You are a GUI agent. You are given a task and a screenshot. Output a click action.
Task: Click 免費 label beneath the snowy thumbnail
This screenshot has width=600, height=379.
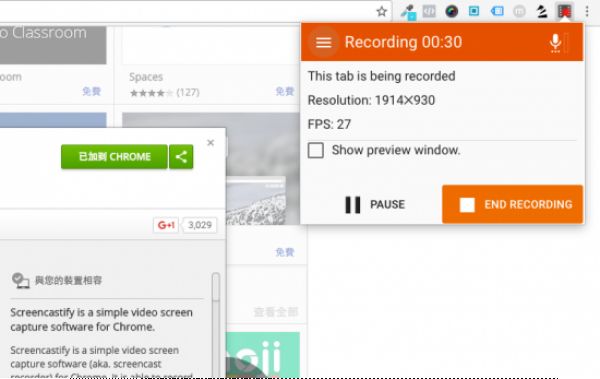click(x=285, y=252)
